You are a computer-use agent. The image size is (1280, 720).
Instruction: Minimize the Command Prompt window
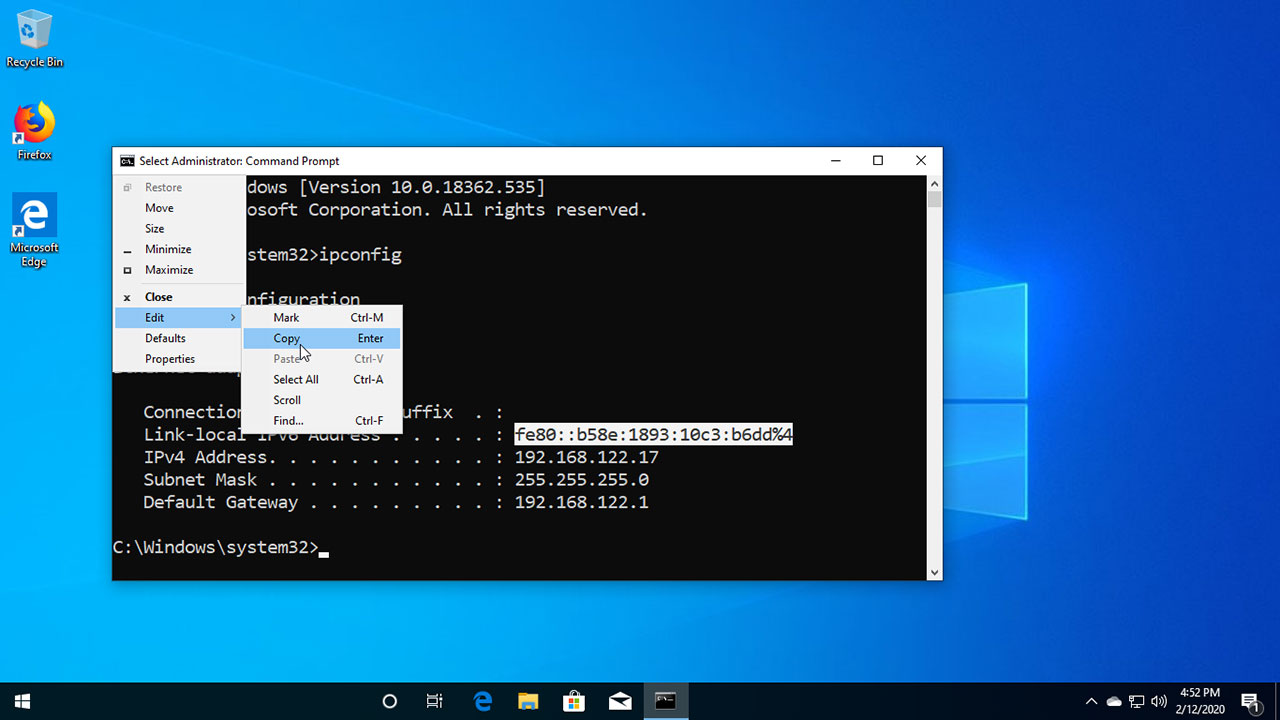pos(834,161)
